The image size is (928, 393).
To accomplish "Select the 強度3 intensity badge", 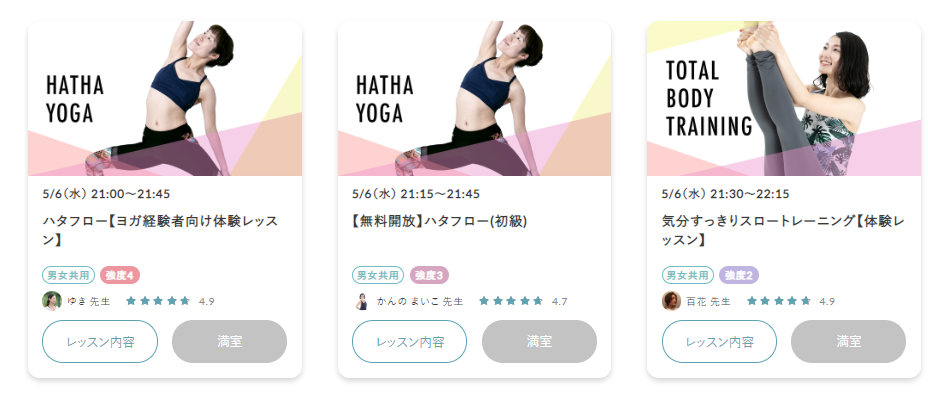I will click(x=430, y=275).
